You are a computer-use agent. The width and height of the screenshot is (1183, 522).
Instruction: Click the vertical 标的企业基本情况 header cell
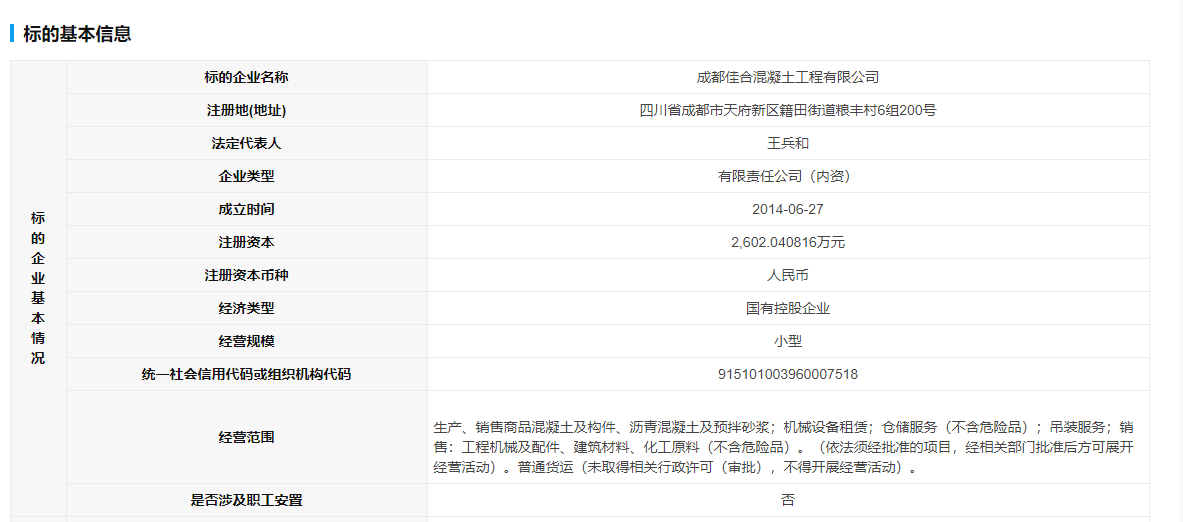[x=38, y=288]
